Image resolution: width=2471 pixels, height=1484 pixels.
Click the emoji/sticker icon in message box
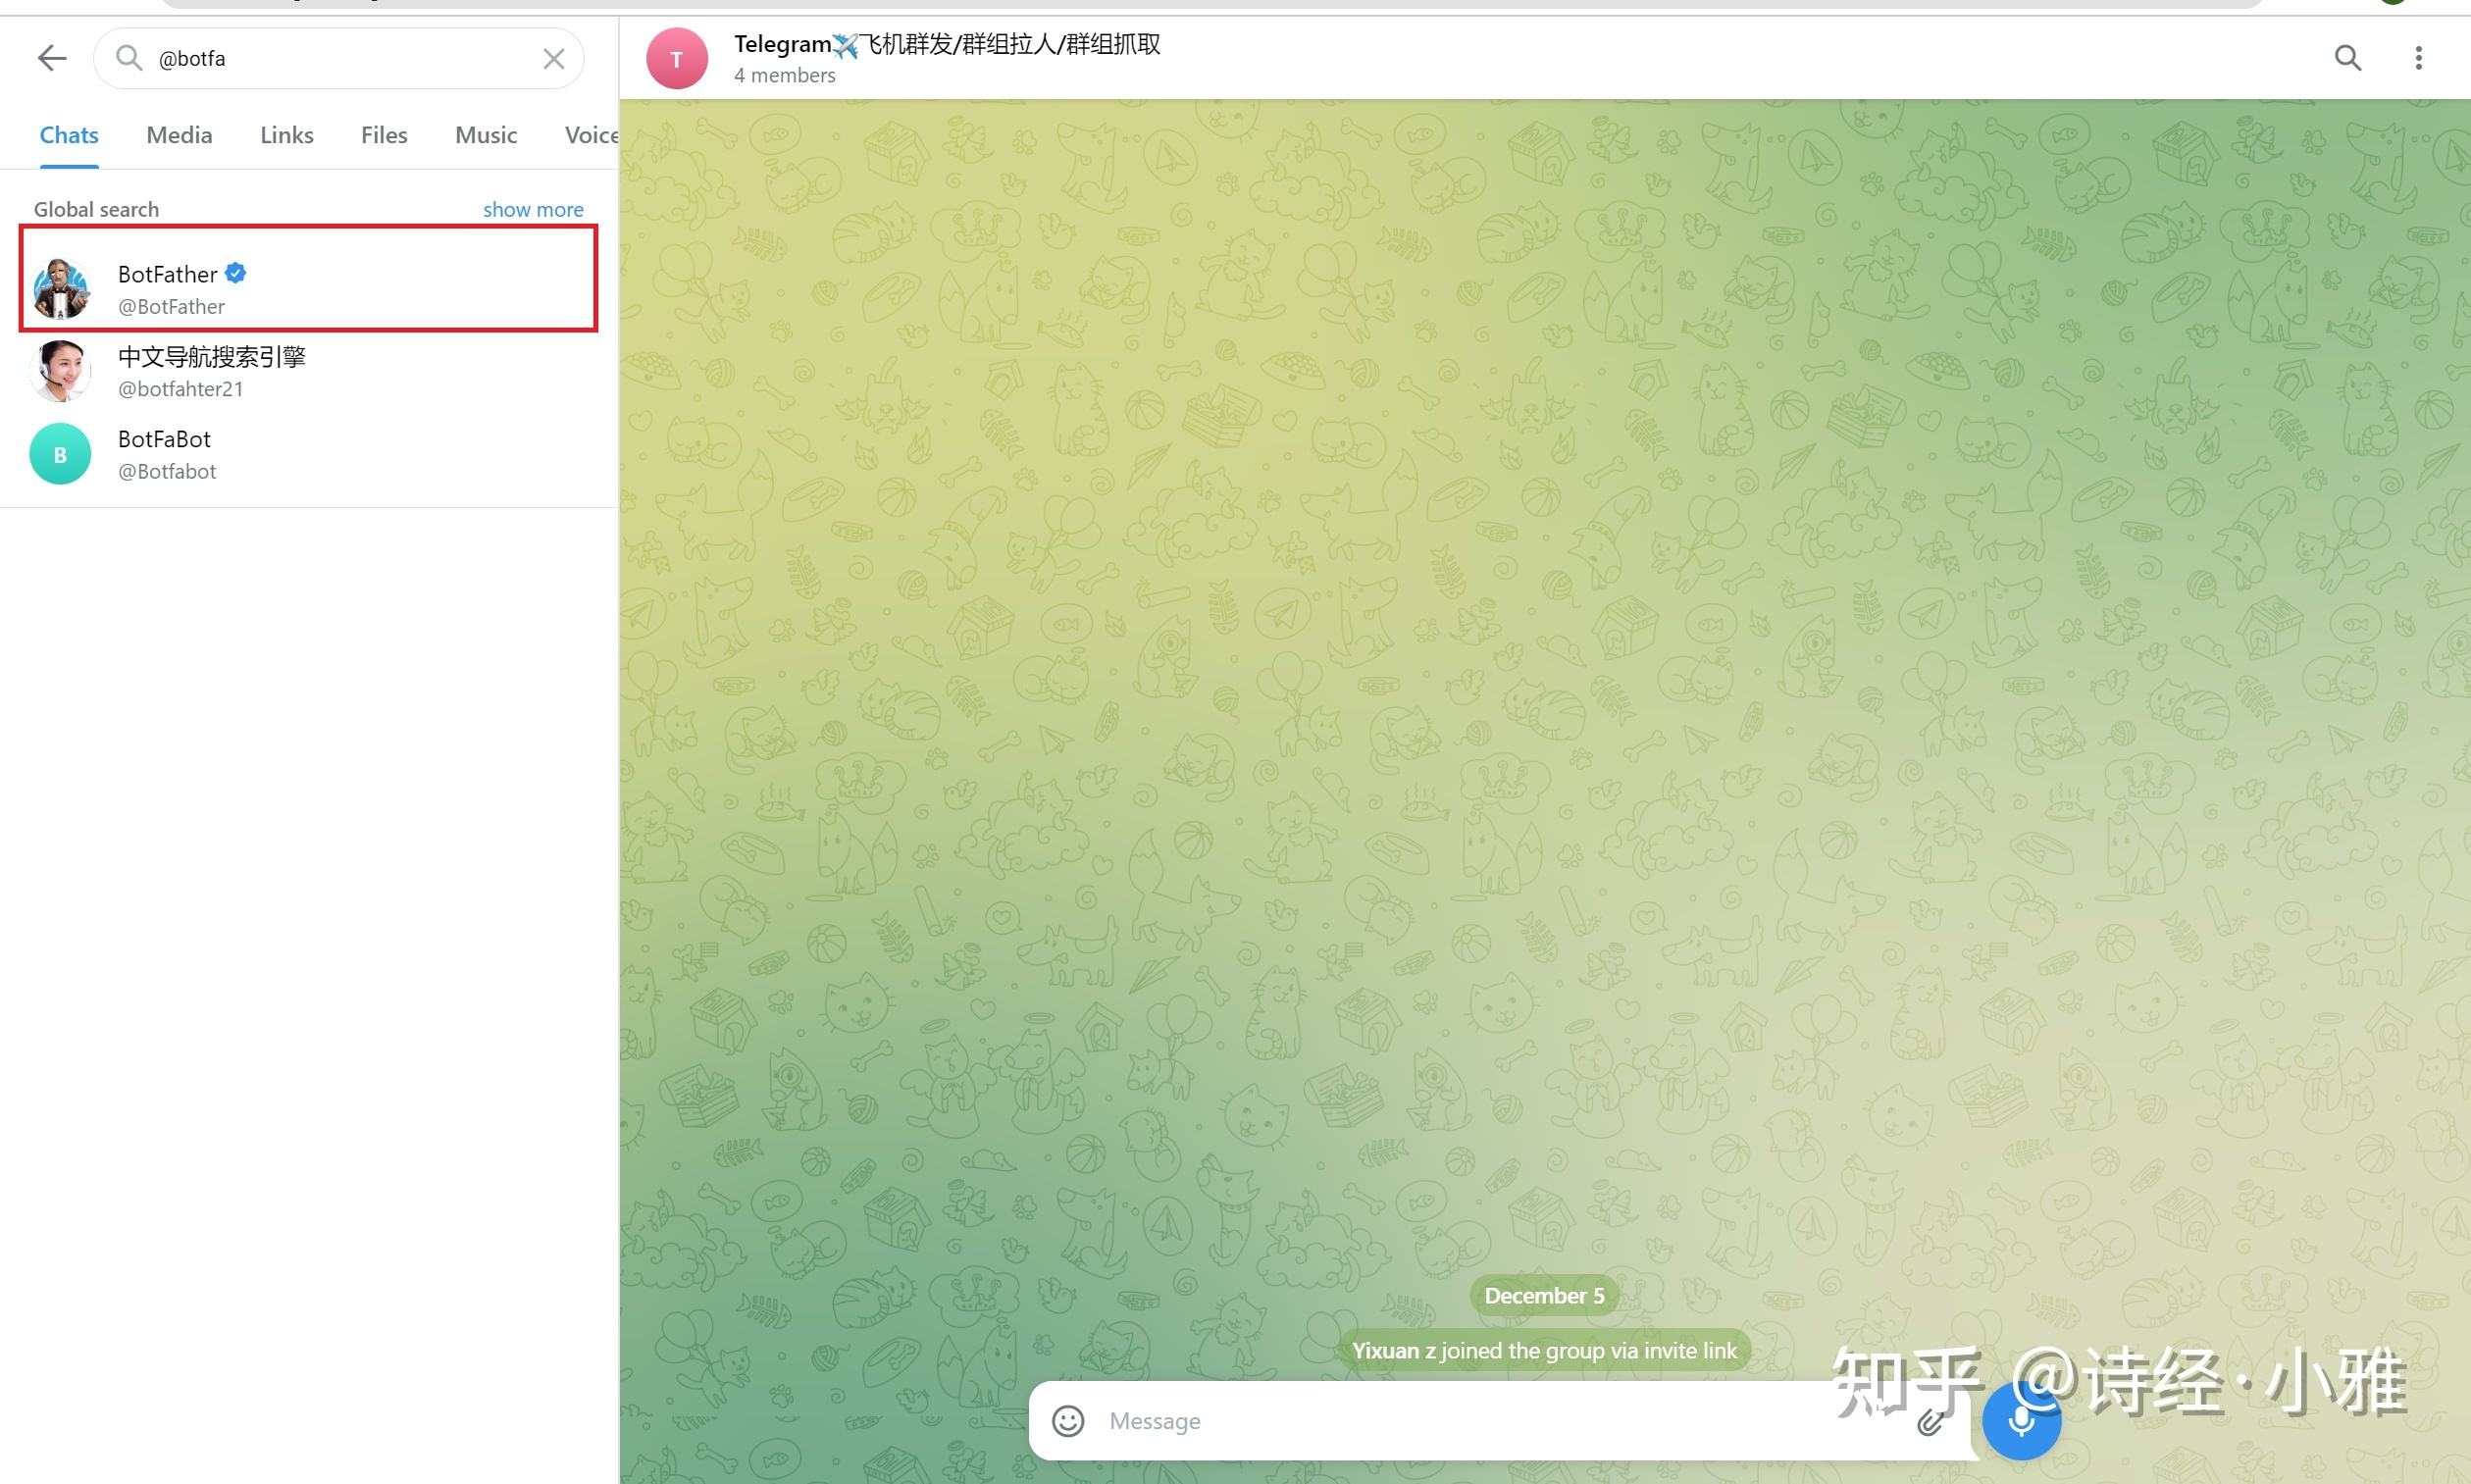(x=1069, y=1418)
